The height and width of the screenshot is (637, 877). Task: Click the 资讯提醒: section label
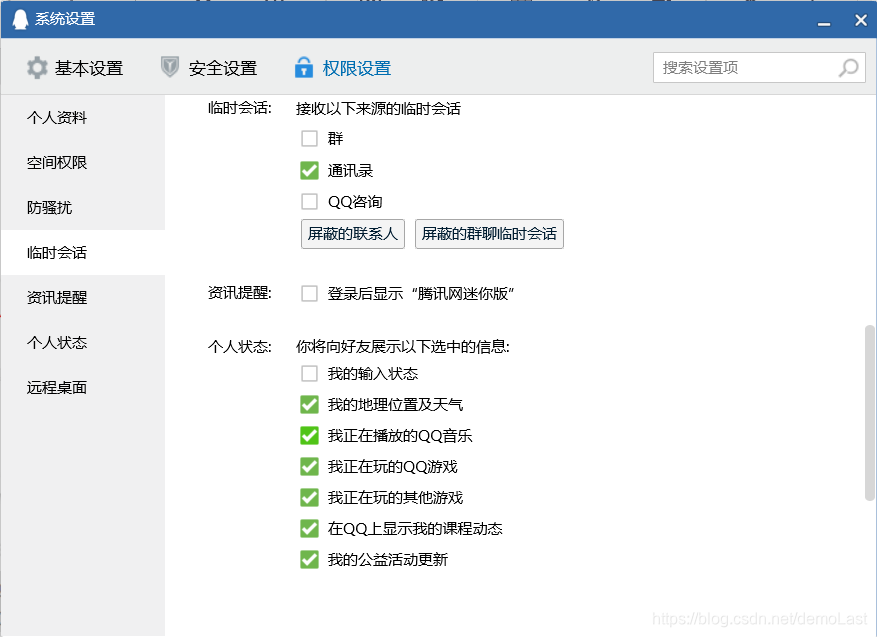click(239, 292)
